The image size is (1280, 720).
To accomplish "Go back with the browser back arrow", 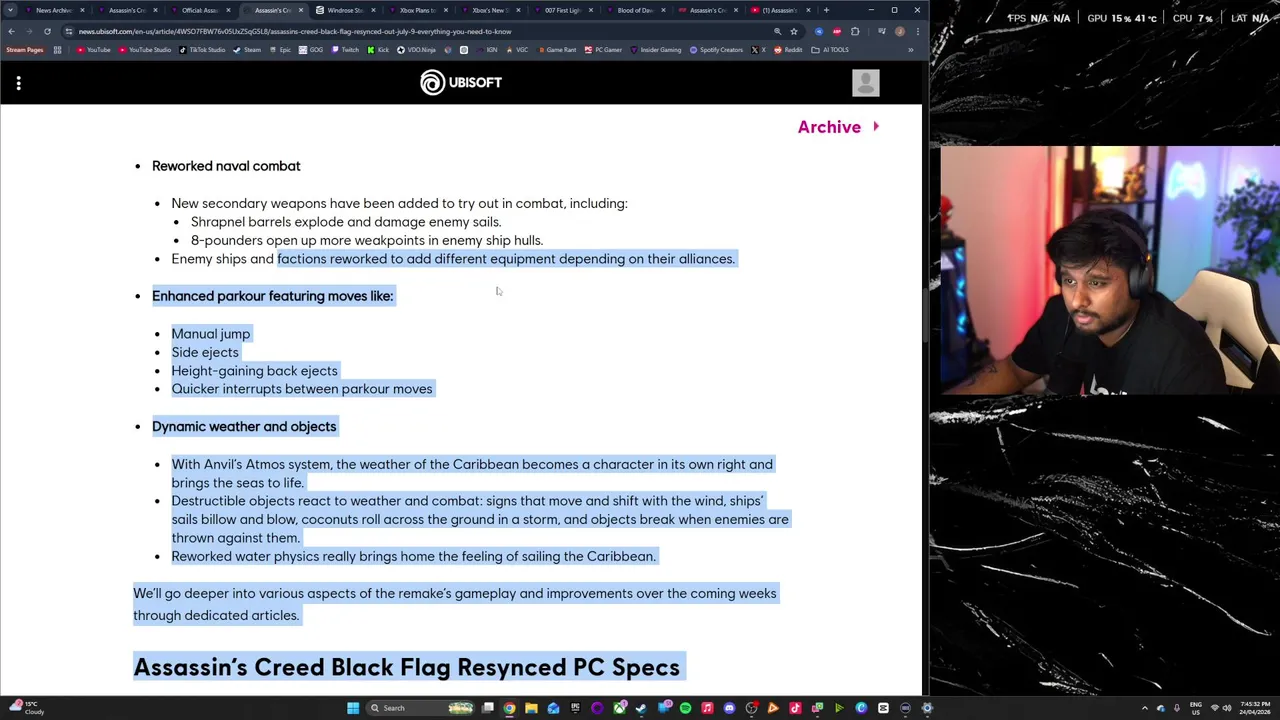I will [x=11, y=31].
